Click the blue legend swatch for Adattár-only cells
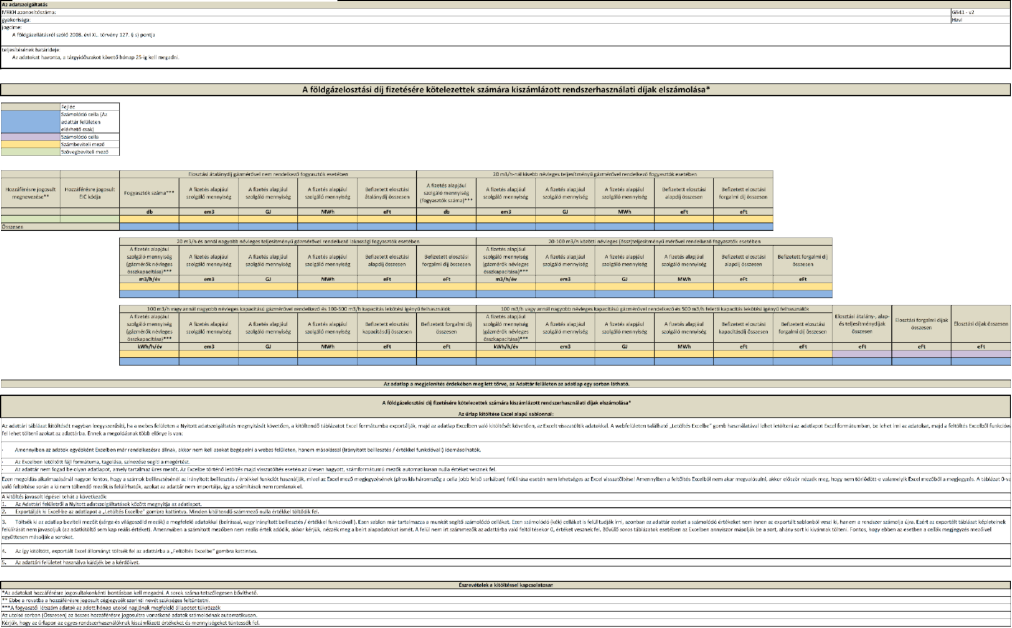Image resolution: width=1012 pixels, height=628 pixels. click(30, 121)
